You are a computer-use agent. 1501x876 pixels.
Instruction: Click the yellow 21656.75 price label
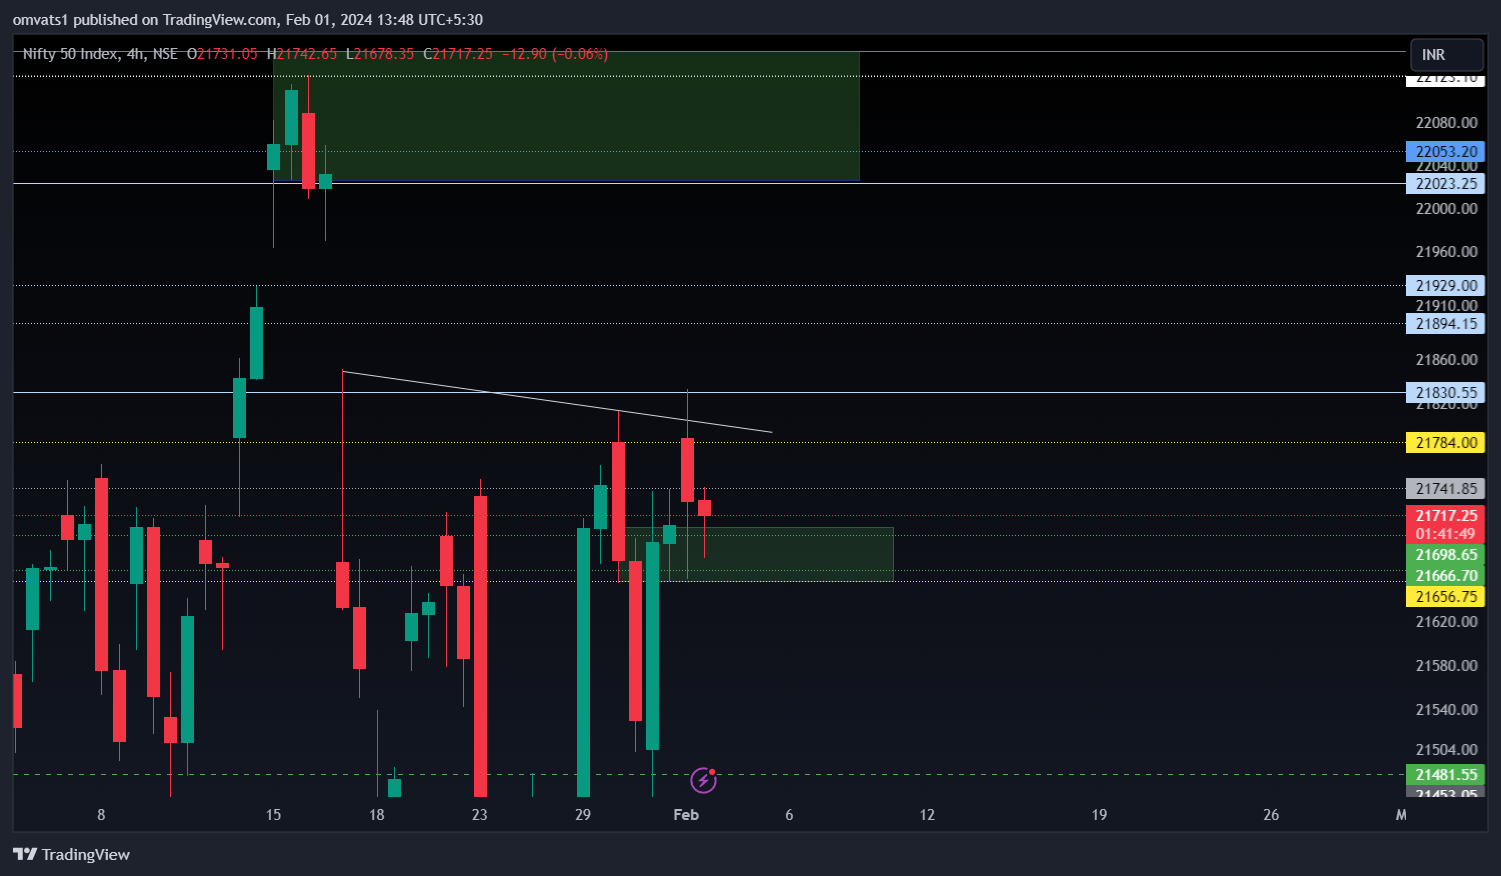point(1445,597)
